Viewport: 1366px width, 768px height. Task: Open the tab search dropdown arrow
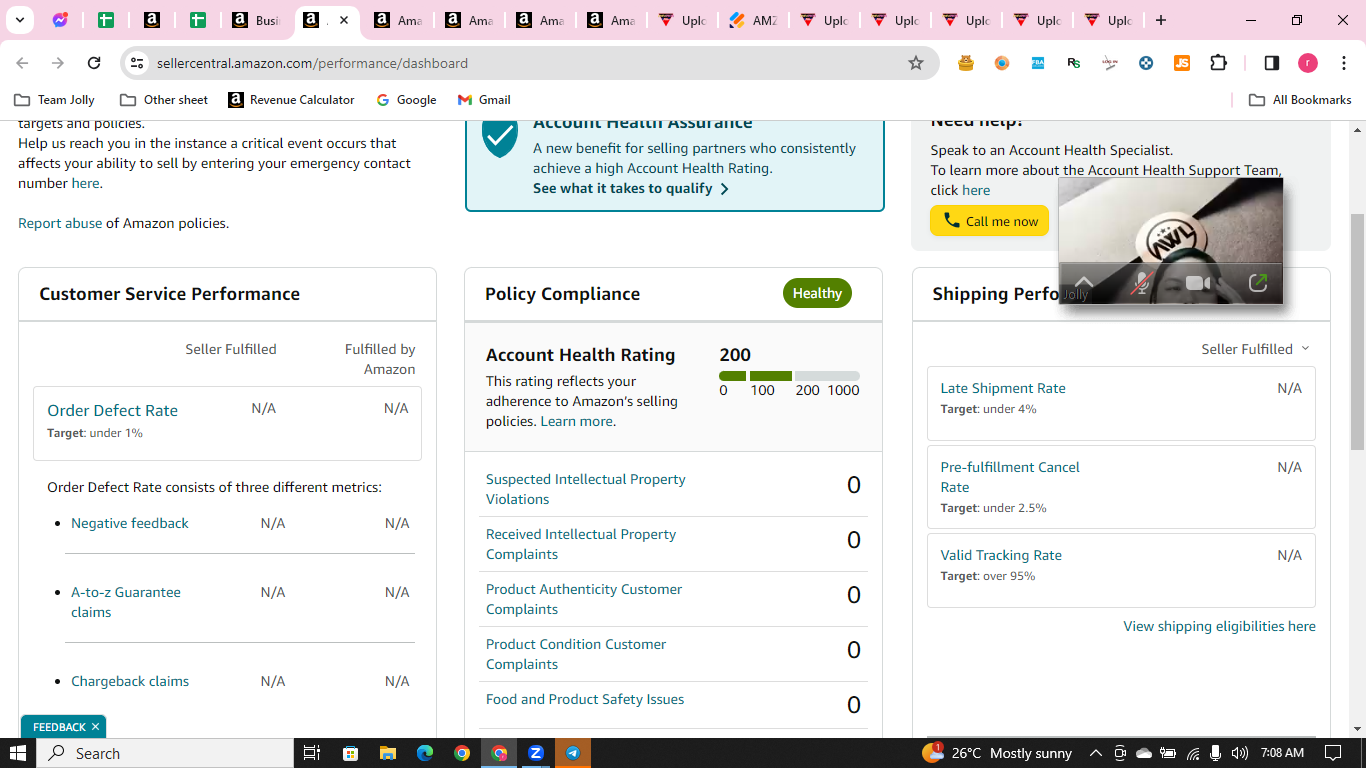pos(19,20)
